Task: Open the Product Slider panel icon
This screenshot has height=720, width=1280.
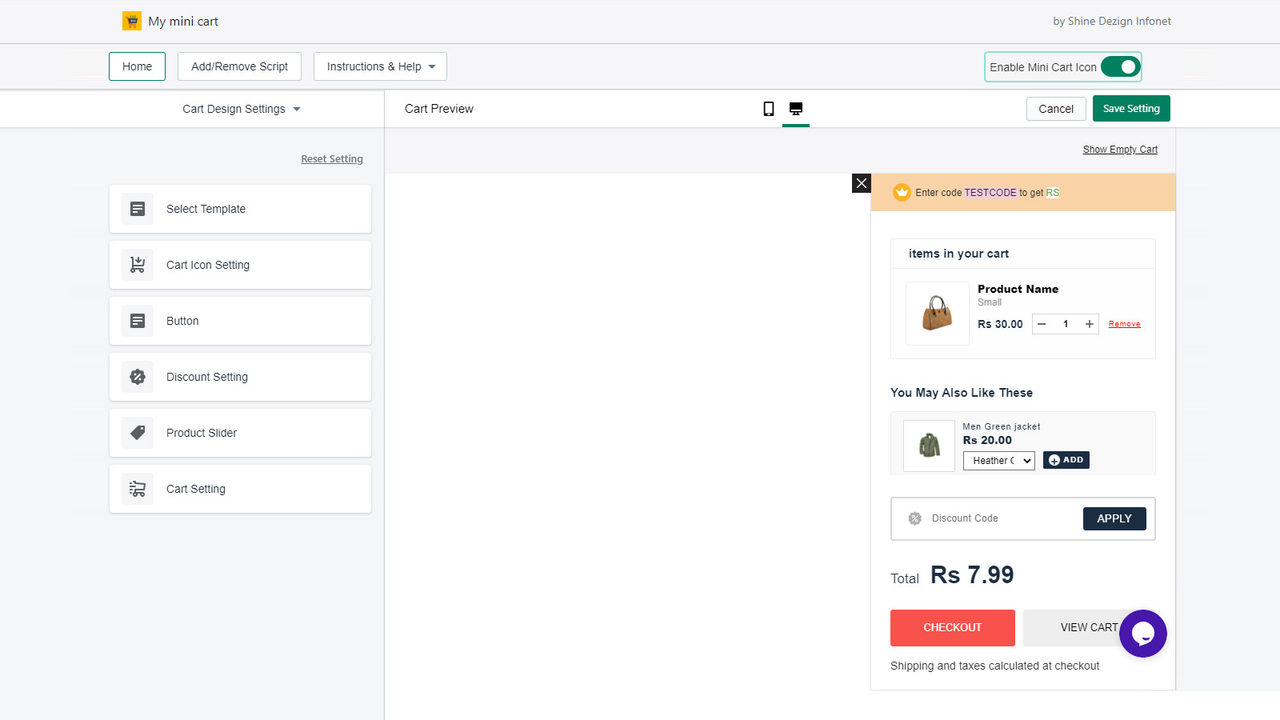Action: pos(137,432)
